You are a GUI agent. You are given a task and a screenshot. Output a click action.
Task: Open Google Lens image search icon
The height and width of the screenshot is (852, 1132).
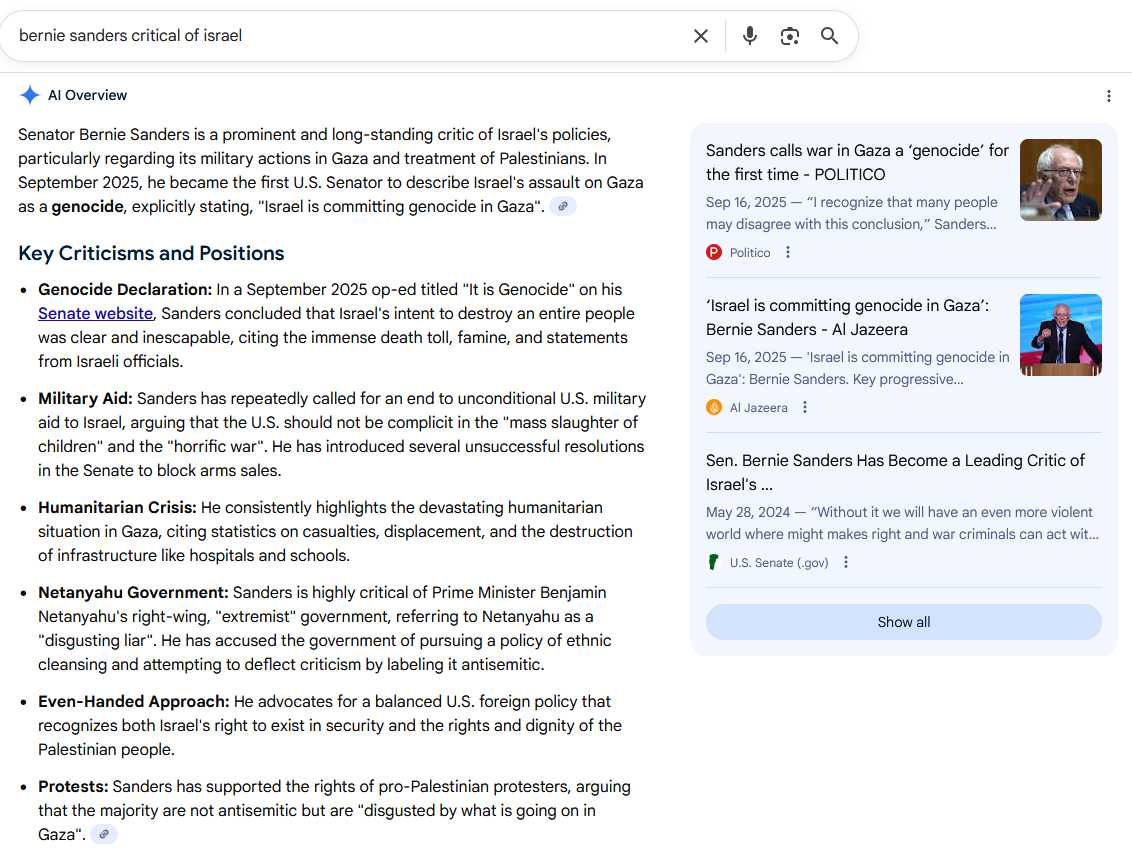pos(790,36)
